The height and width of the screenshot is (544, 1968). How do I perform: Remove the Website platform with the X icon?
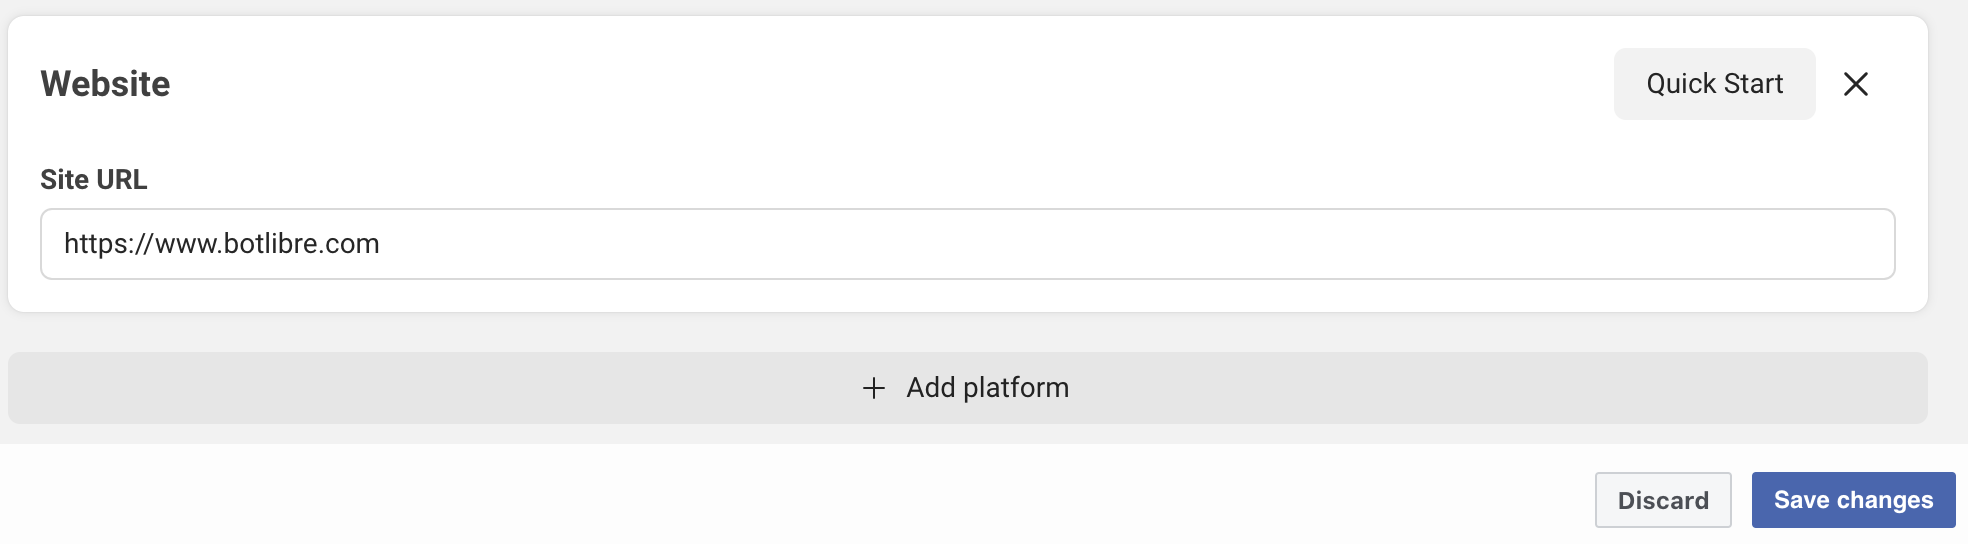tap(1856, 84)
